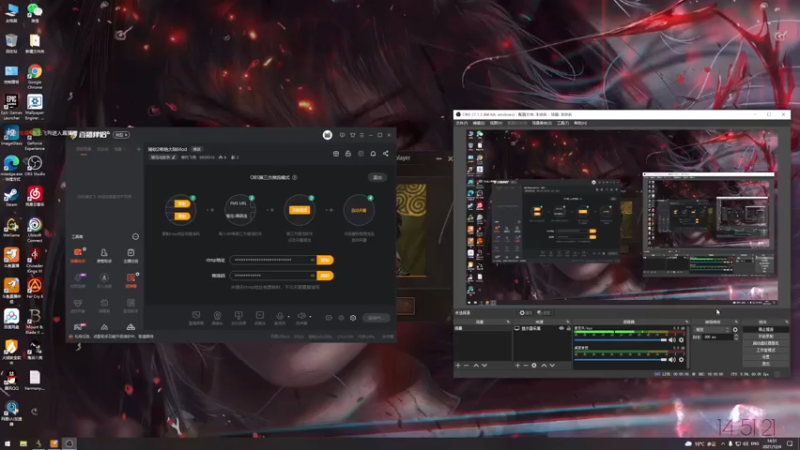
Task: Open the person toolbox tool in the first row
Action: [104, 255]
